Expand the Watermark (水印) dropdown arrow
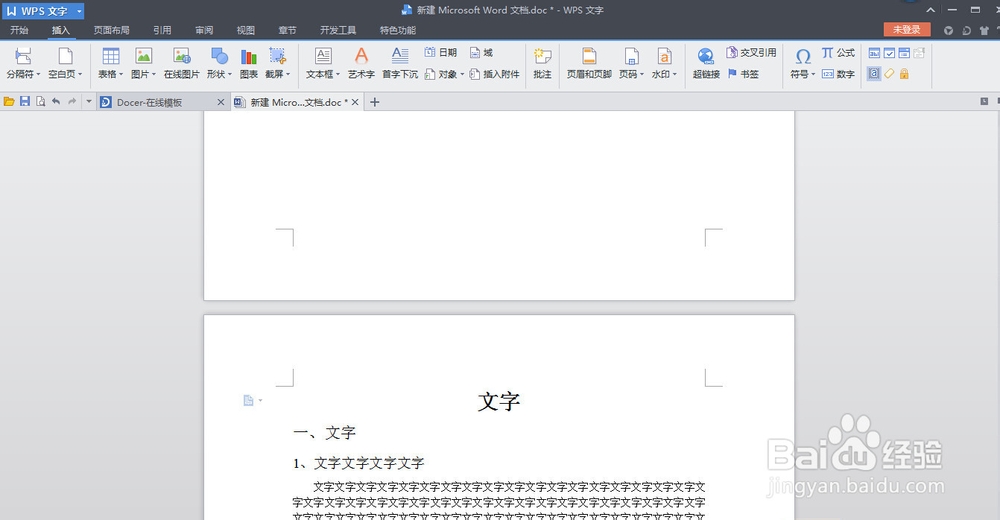This screenshot has width=1000, height=520. [x=674, y=75]
